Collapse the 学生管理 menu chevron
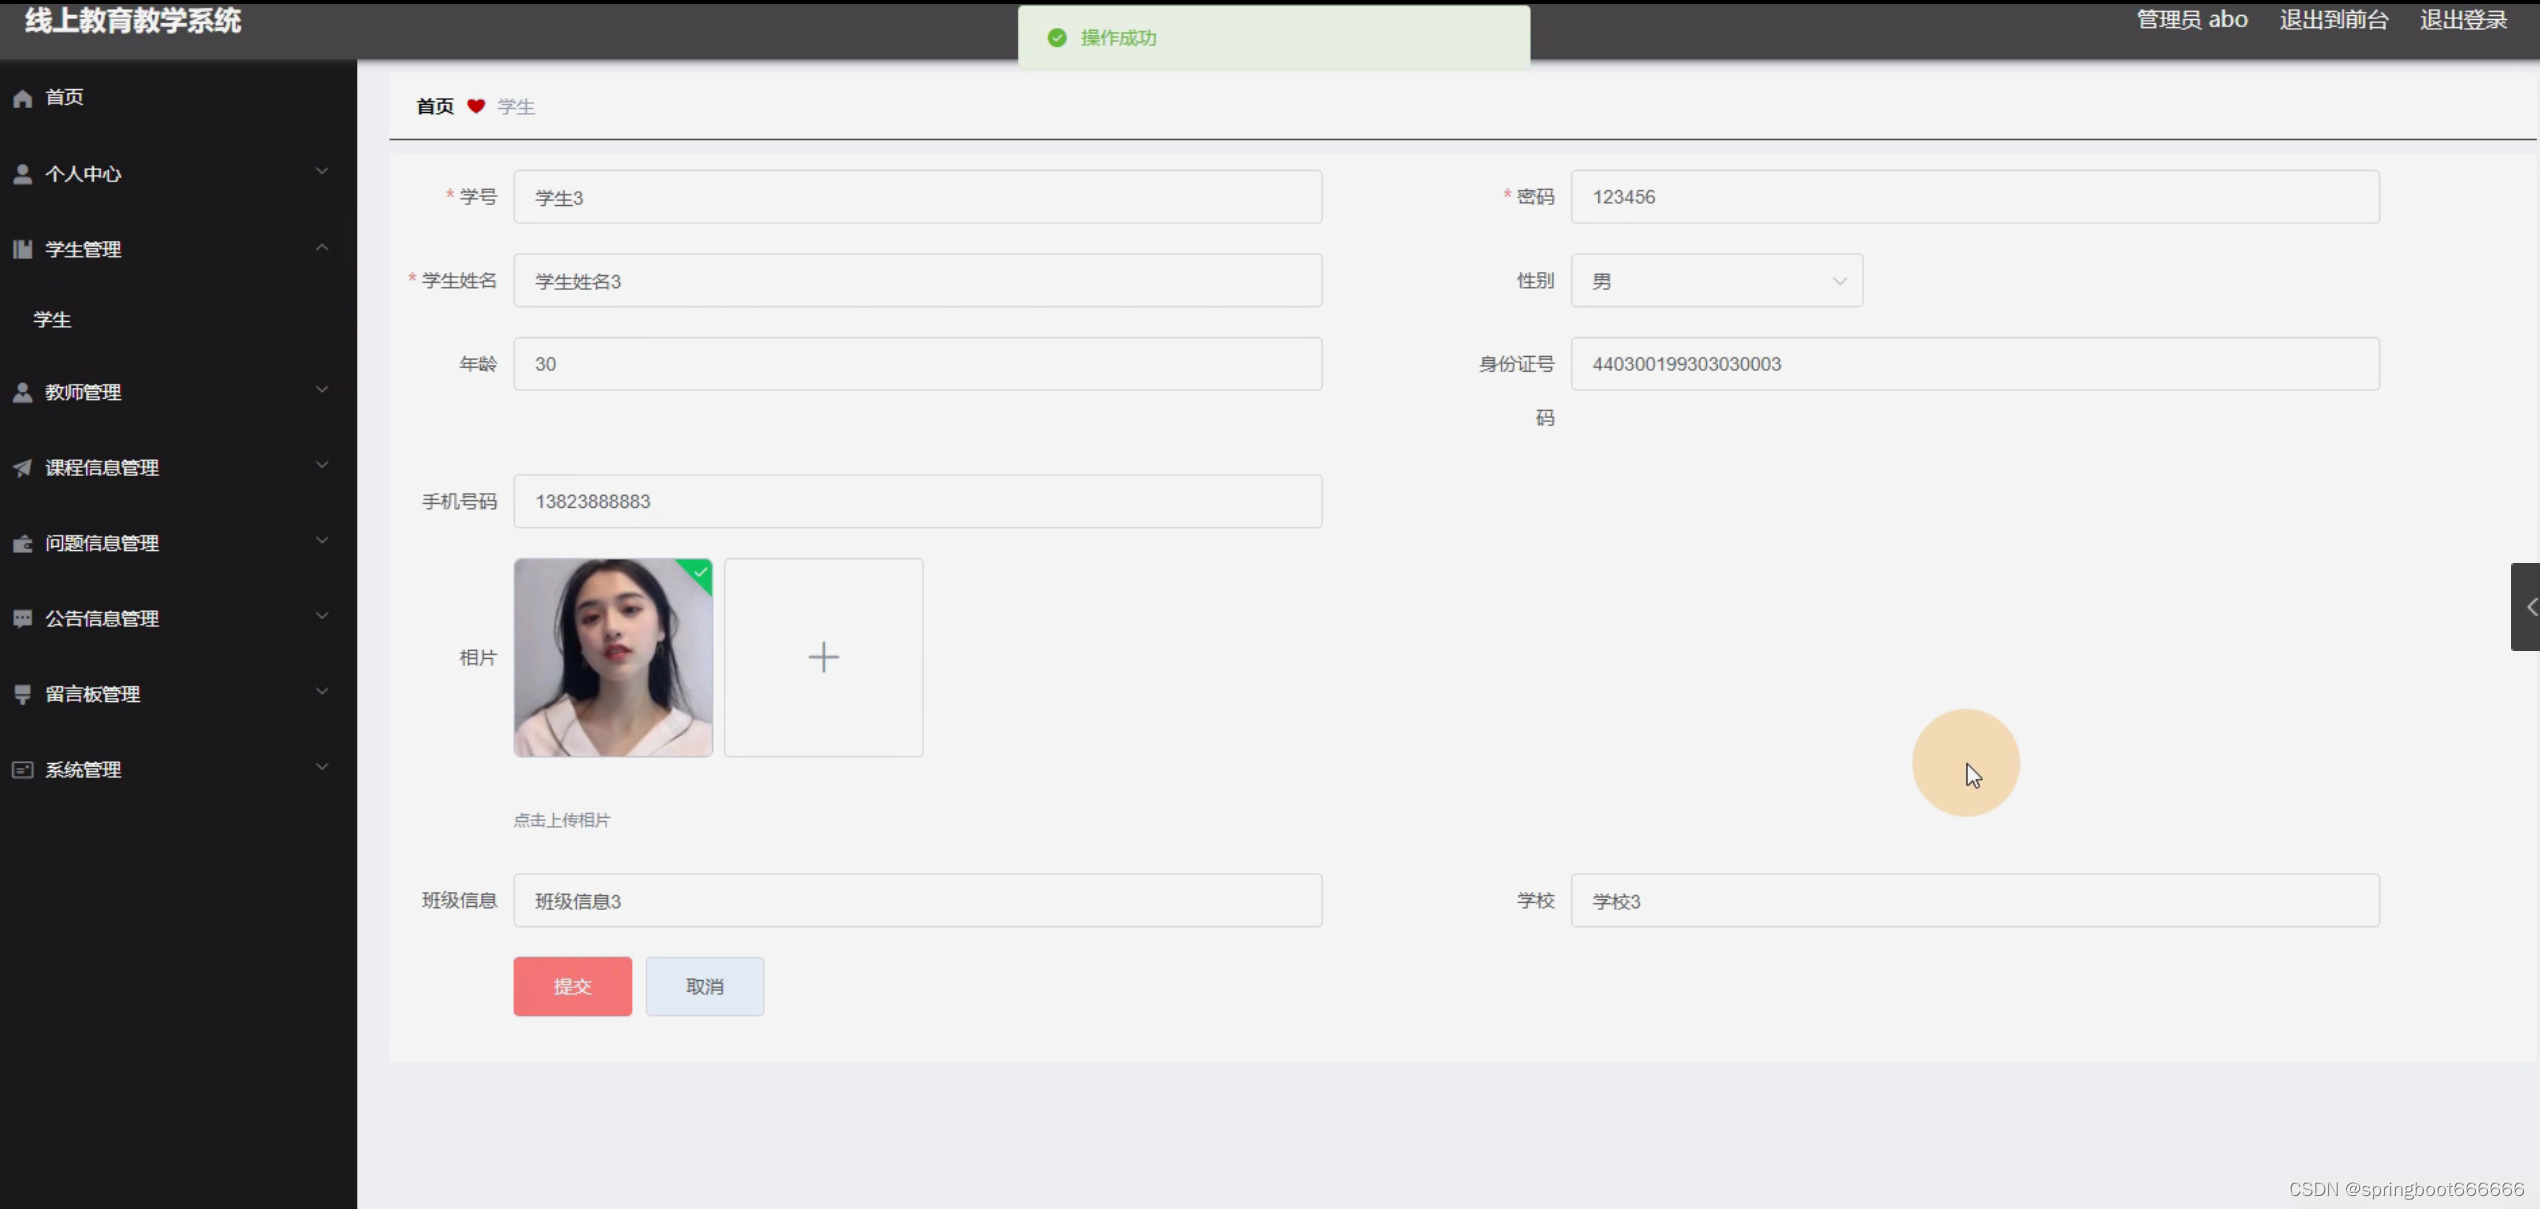 tap(322, 247)
